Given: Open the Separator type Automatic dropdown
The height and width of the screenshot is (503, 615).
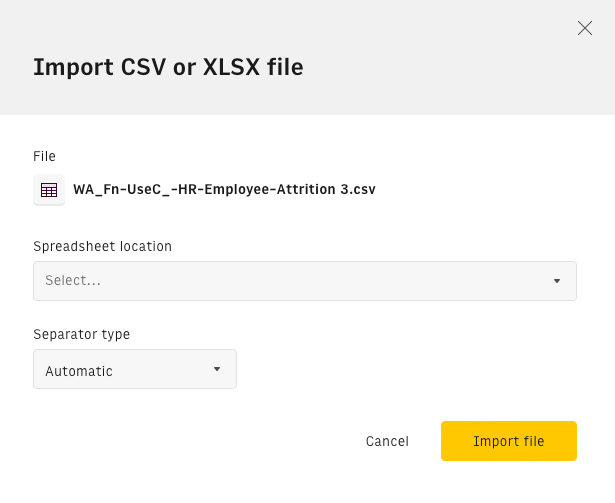Looking at the screenshot, I should [x=135, y=369].
